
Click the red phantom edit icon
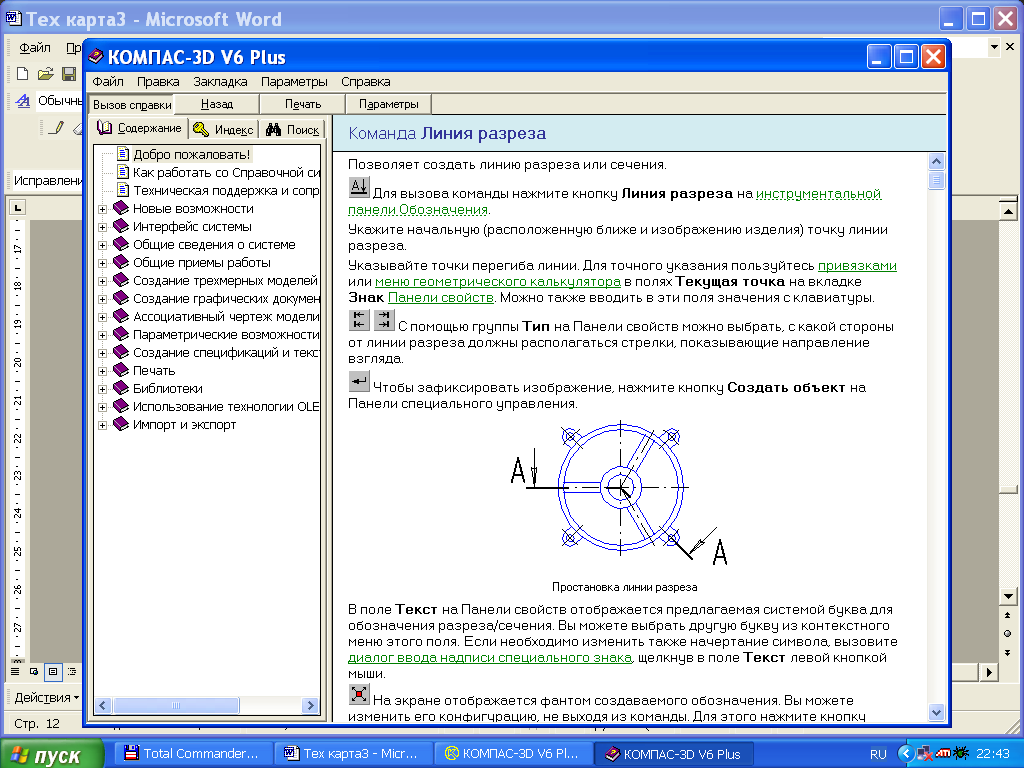[359, 694]
